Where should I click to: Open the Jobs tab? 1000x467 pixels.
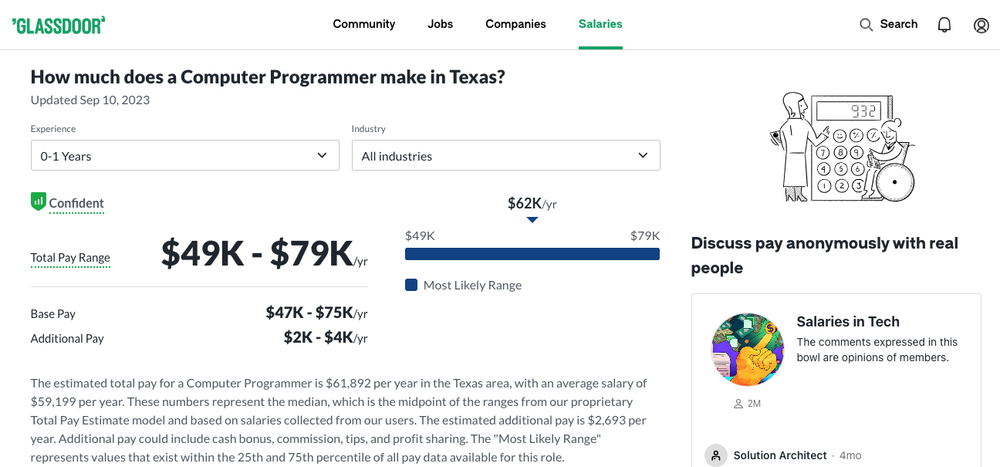pyautogui.click(x=440, y=24)
